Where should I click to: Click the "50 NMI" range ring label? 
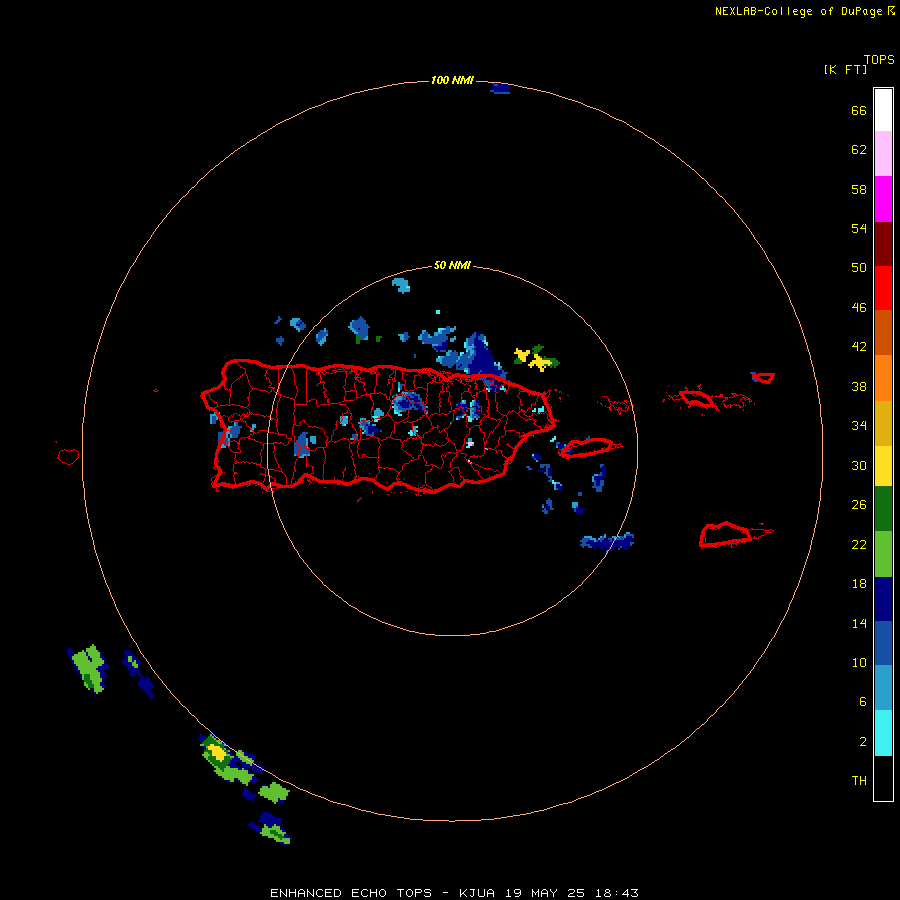coord(452,265)
